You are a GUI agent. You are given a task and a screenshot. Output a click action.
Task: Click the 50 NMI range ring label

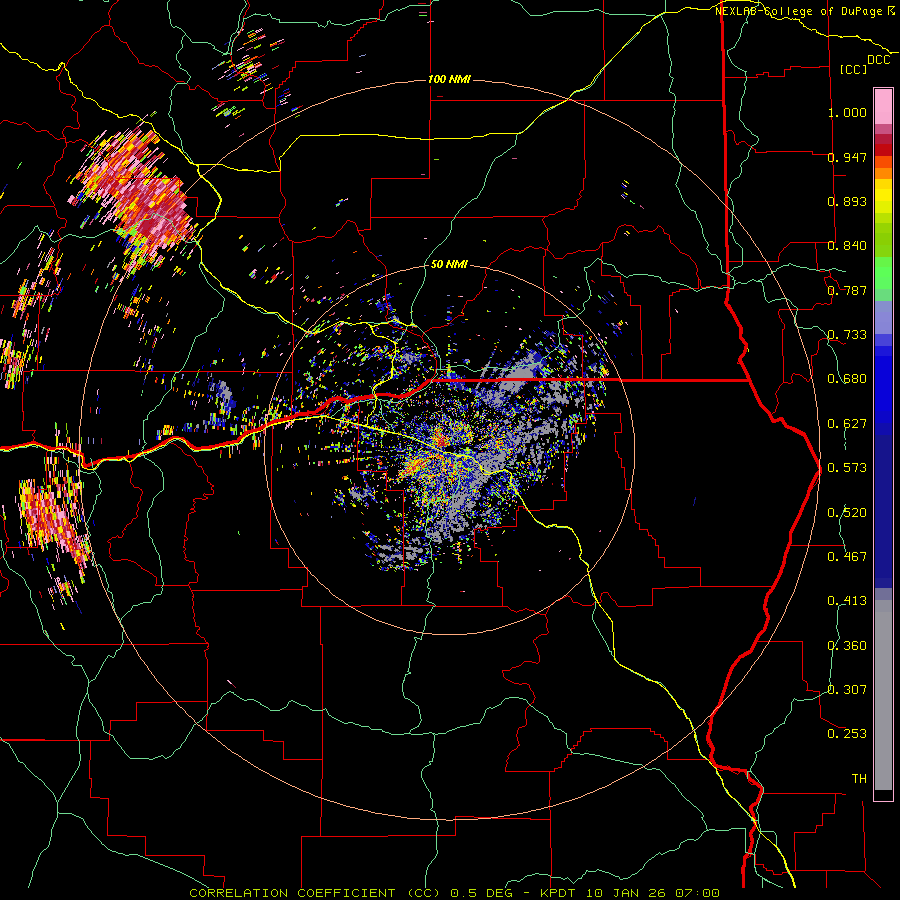[449, 264]
